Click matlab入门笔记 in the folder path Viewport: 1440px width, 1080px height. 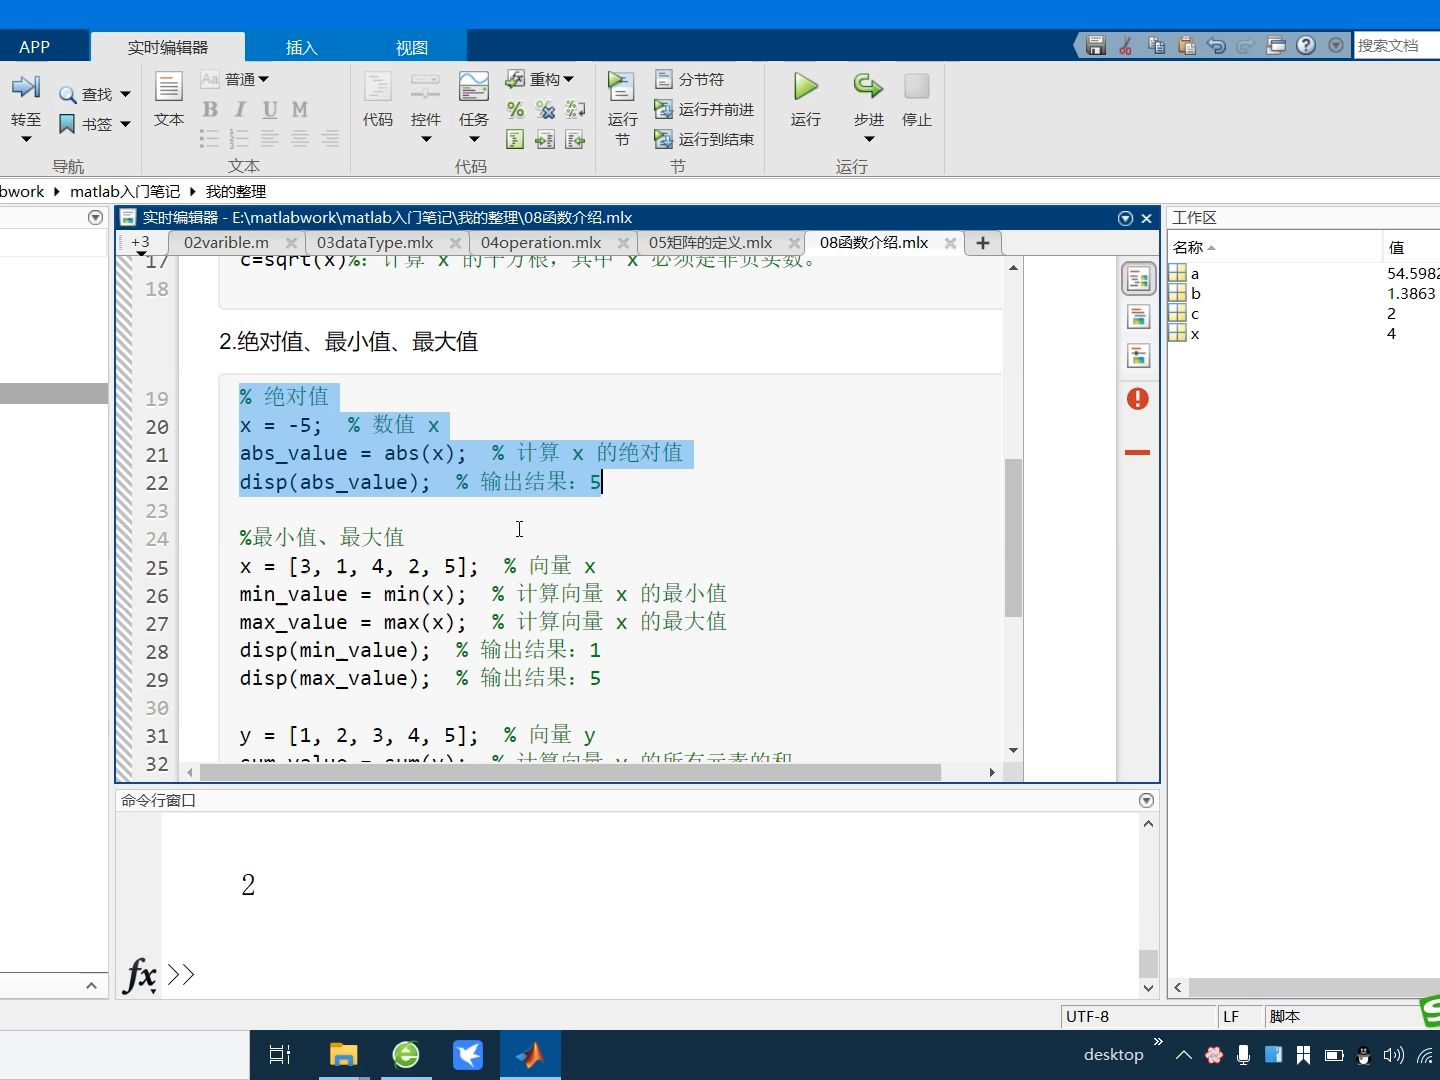pos(125,191)
